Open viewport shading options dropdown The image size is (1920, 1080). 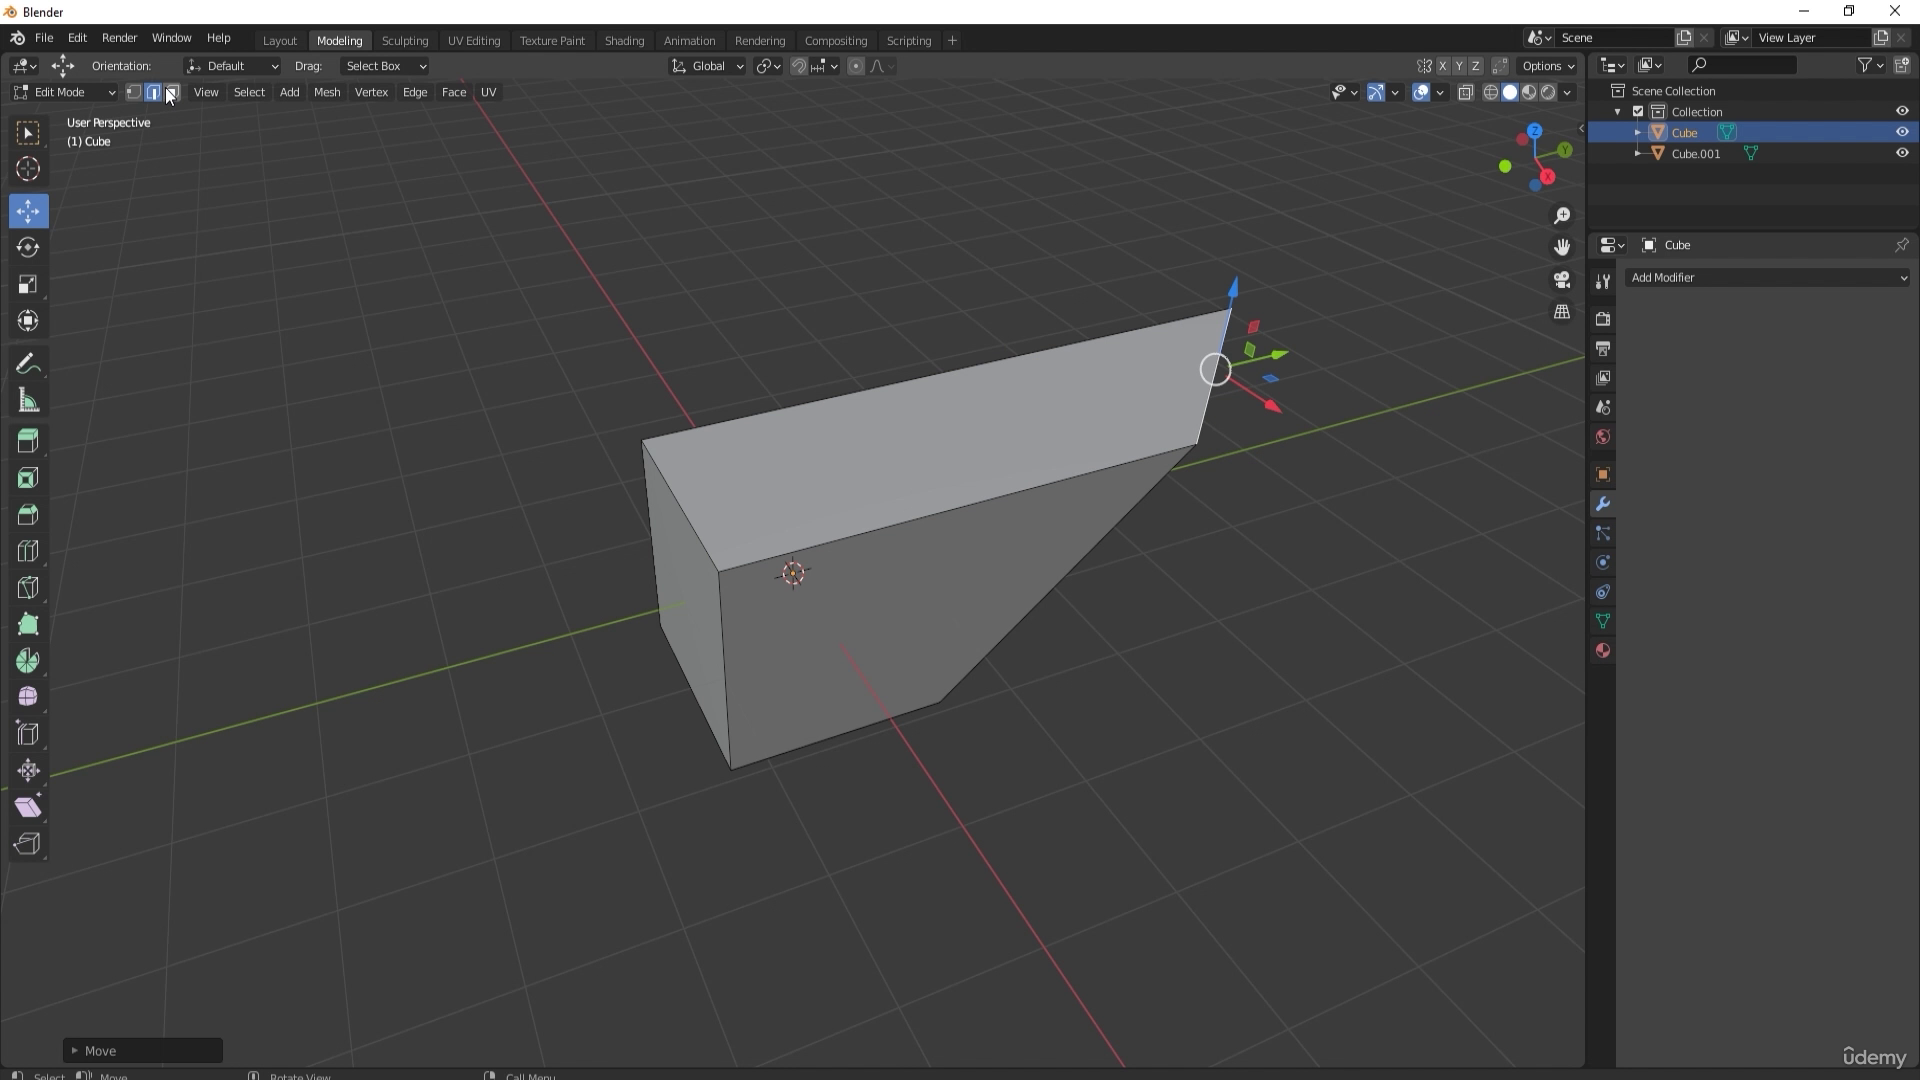1567,92
